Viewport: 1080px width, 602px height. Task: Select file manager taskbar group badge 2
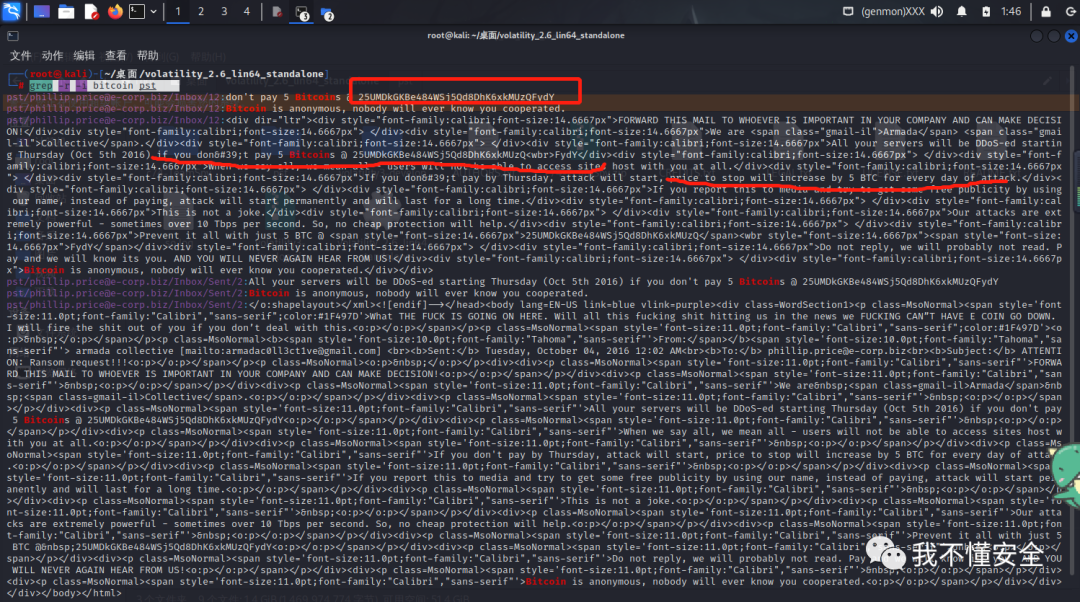click(x=326, y=13)
